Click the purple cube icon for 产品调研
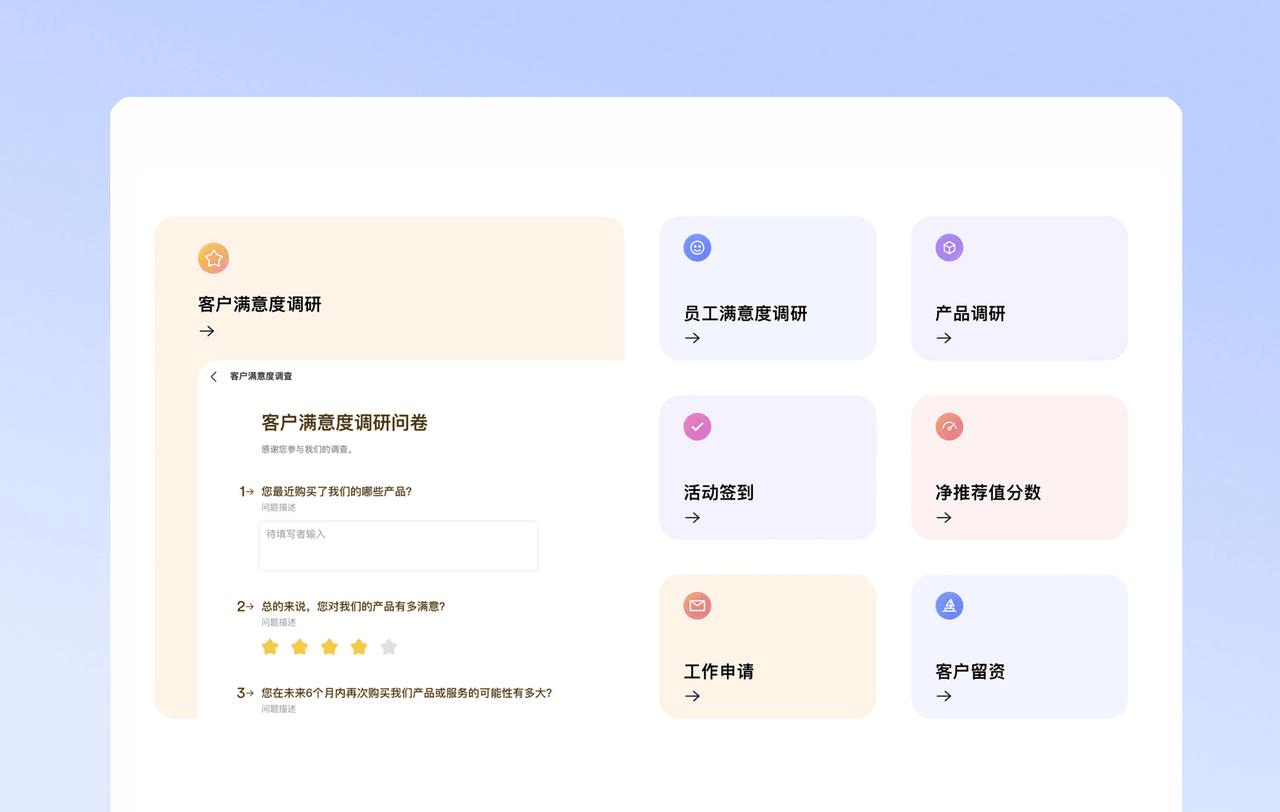 (949, 248)
